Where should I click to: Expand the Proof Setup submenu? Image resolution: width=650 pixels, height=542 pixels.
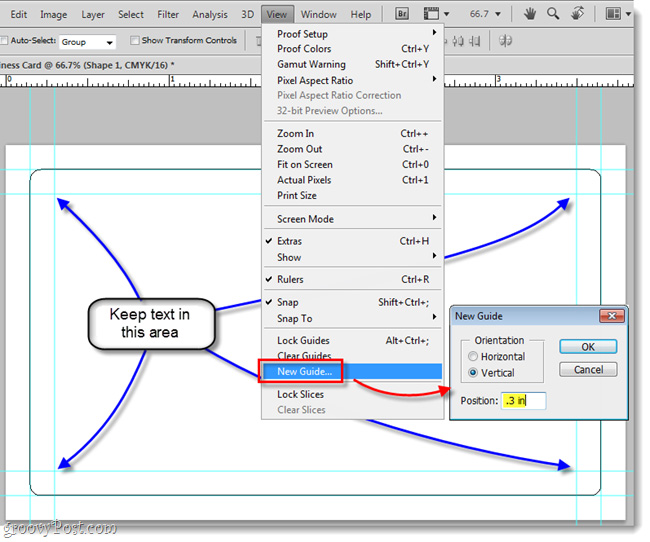pos(352,34)
